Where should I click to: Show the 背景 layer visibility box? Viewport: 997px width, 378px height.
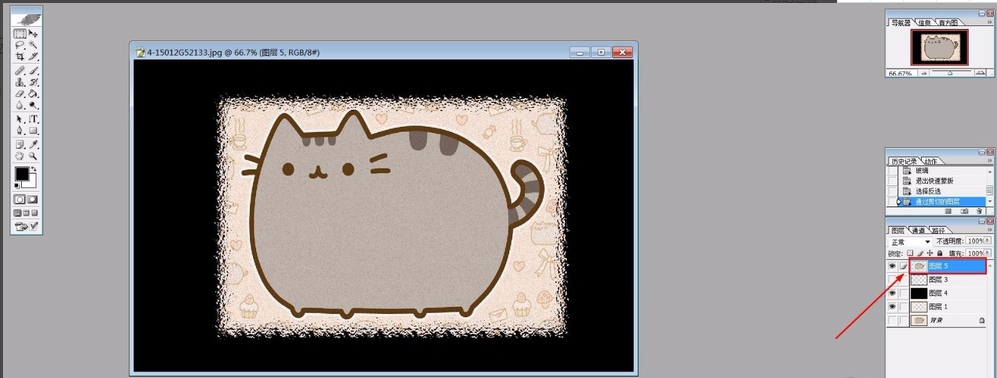(x=892, y=320)
